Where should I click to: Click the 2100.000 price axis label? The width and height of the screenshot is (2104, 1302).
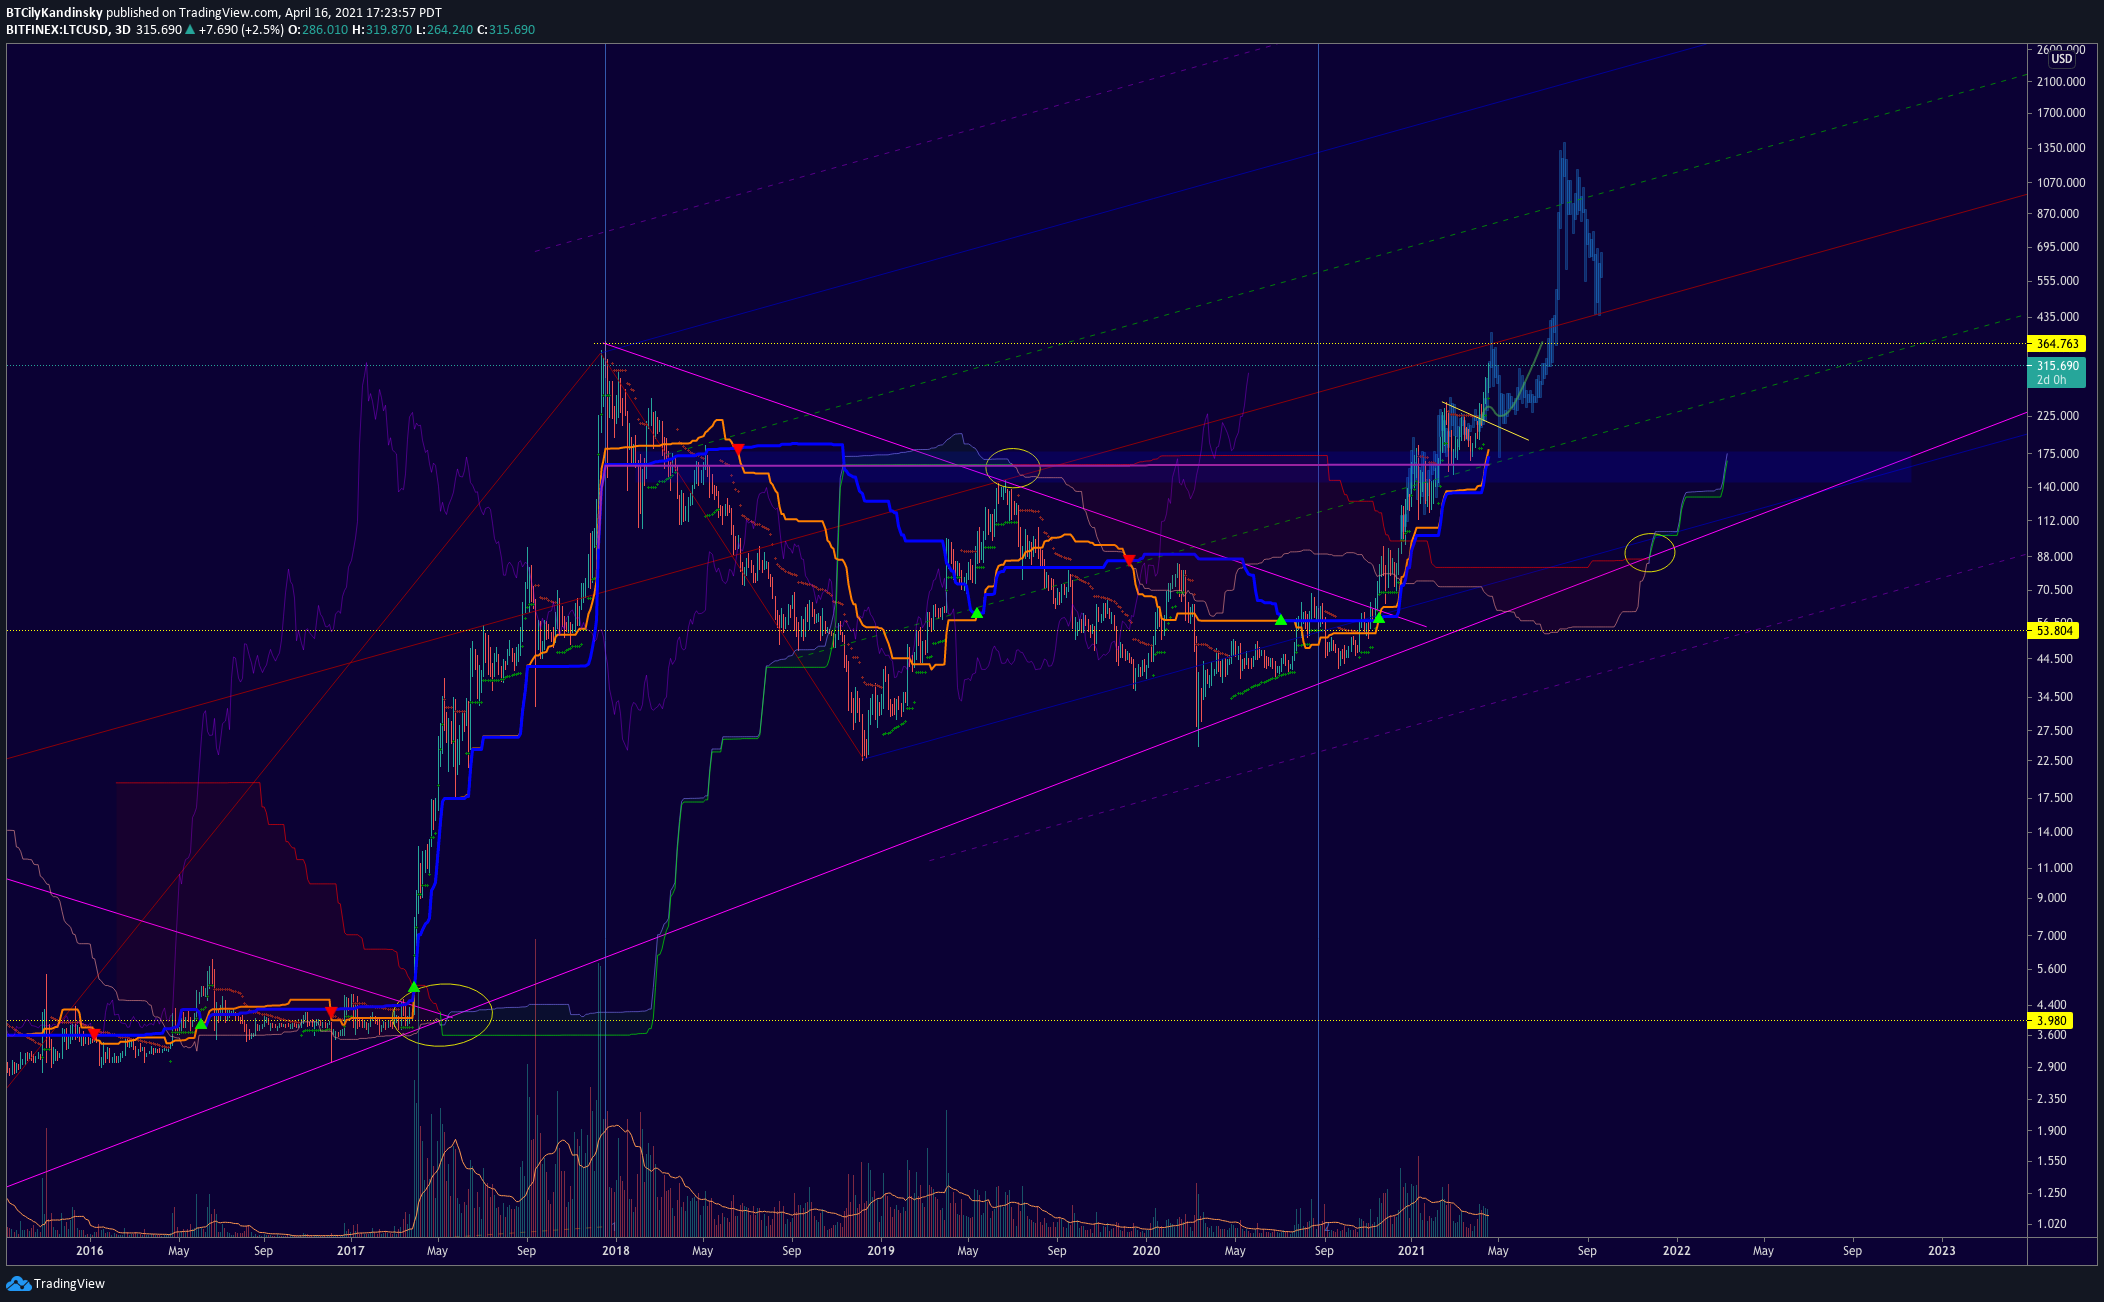tap(2060, 82)
